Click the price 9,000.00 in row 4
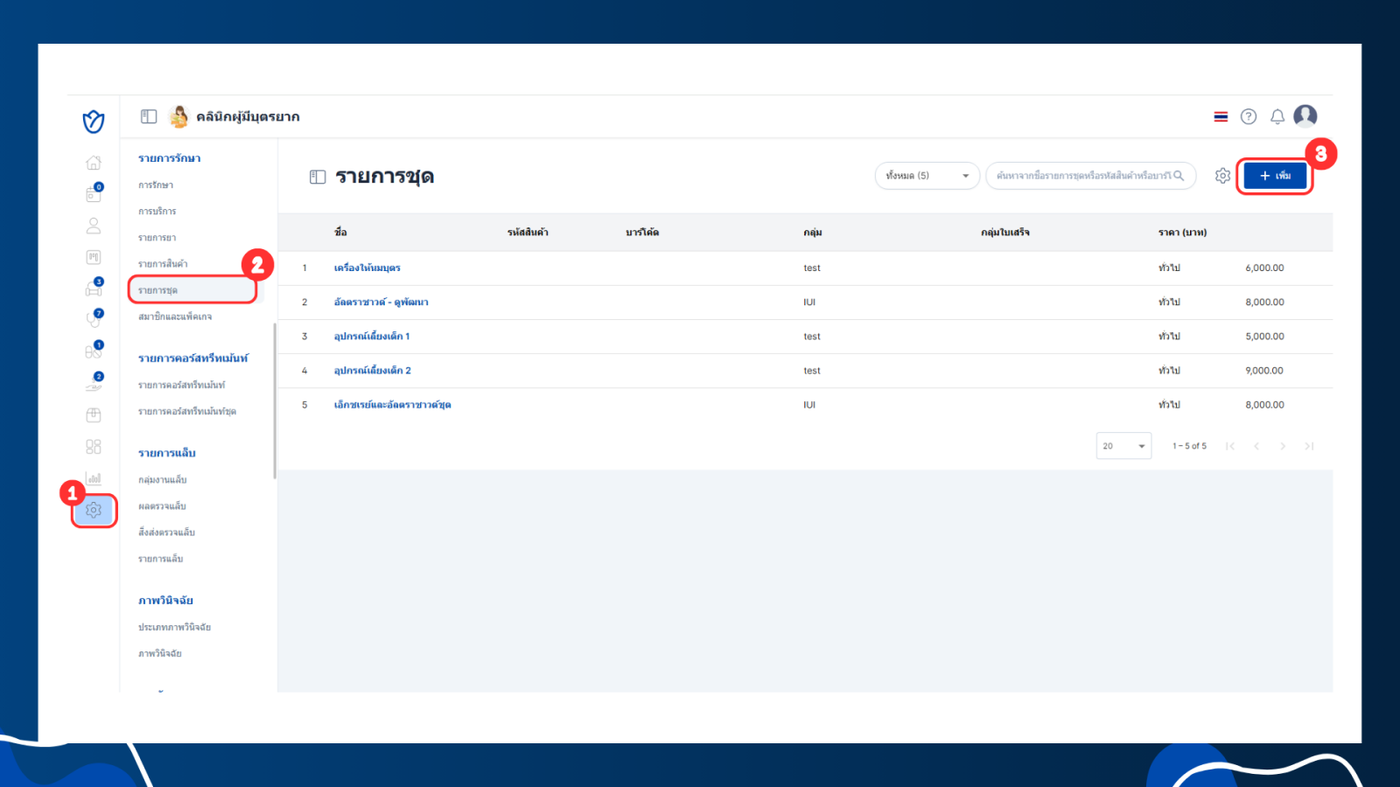Image resolution: width=1400 pixels, height=787 pixels. pos(1265,371)
